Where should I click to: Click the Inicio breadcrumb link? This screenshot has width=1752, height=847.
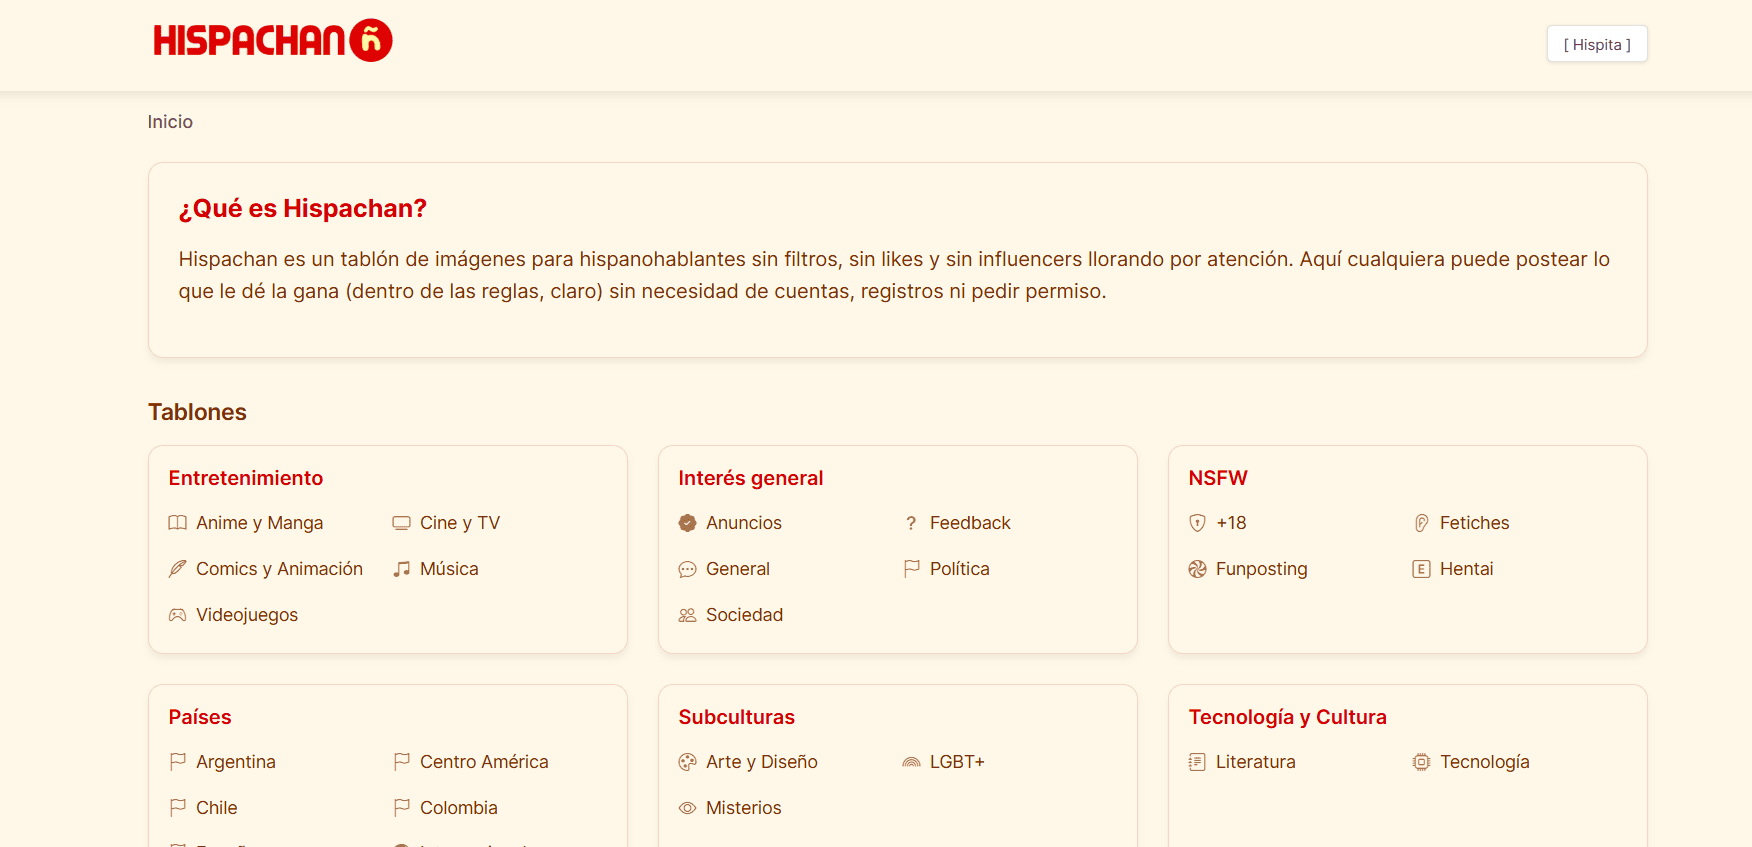click(x=170, y=121)
